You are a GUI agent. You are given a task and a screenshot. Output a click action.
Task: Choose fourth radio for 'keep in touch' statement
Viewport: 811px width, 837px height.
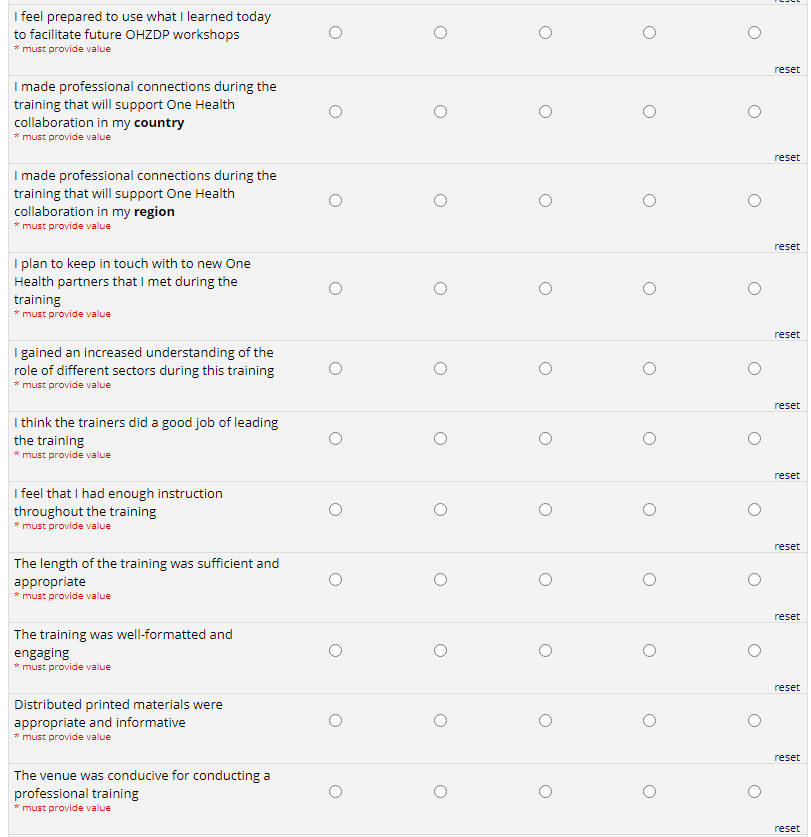click(649, 288)
